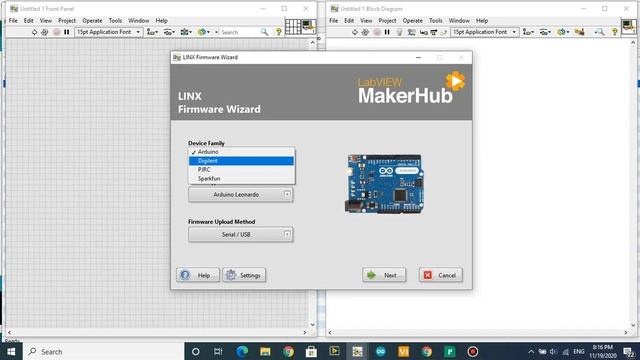640x360 pixels.
Task: Open Edit menu in Block Diagram
Action: point(349,20)
